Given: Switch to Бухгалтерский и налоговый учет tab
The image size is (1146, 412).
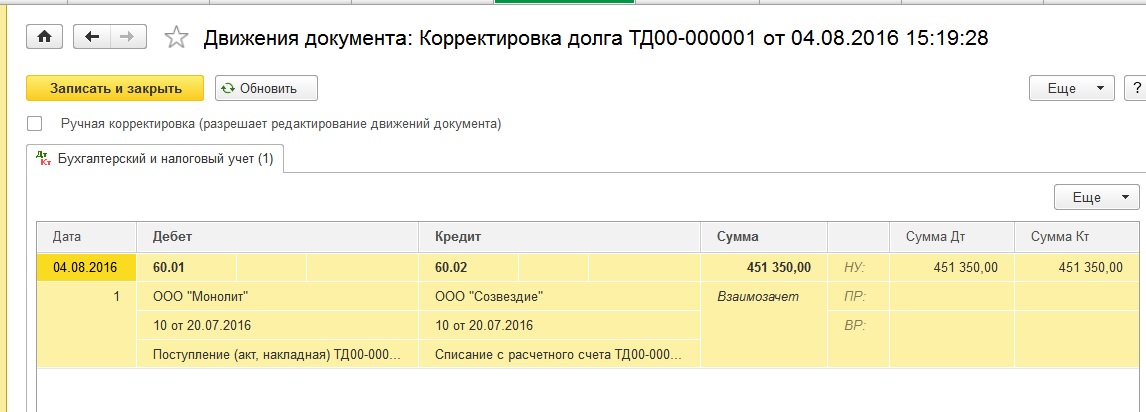Looking at the screenshot, I should click(x=165, y=159).
